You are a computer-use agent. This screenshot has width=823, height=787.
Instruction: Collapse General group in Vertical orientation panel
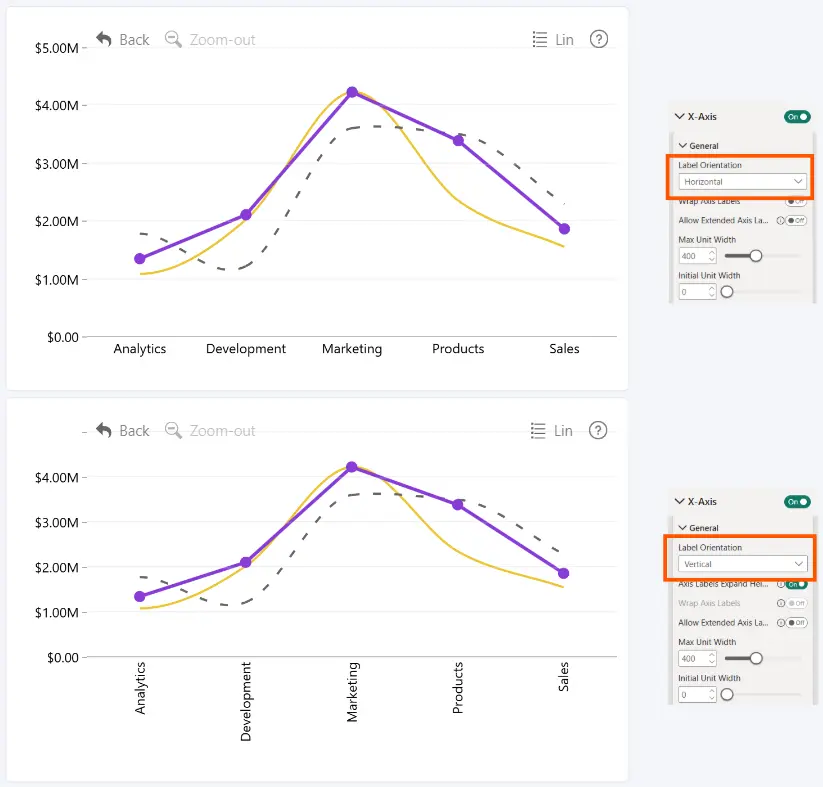[683, 528]
